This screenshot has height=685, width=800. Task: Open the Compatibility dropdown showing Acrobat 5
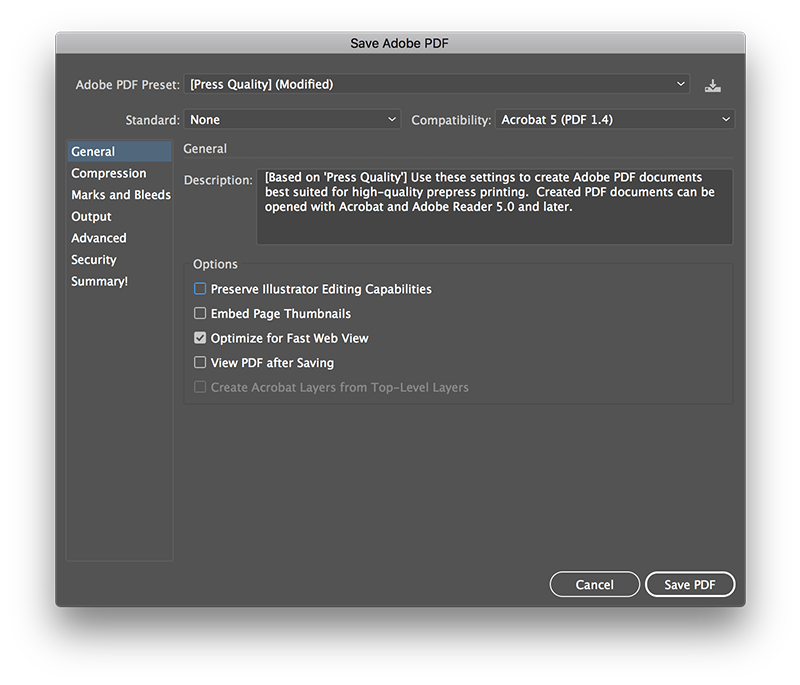[615, 119]
